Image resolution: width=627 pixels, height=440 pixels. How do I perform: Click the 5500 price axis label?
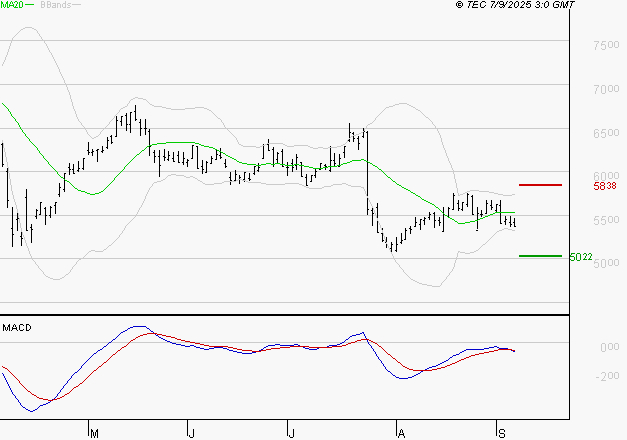[605, 220]
